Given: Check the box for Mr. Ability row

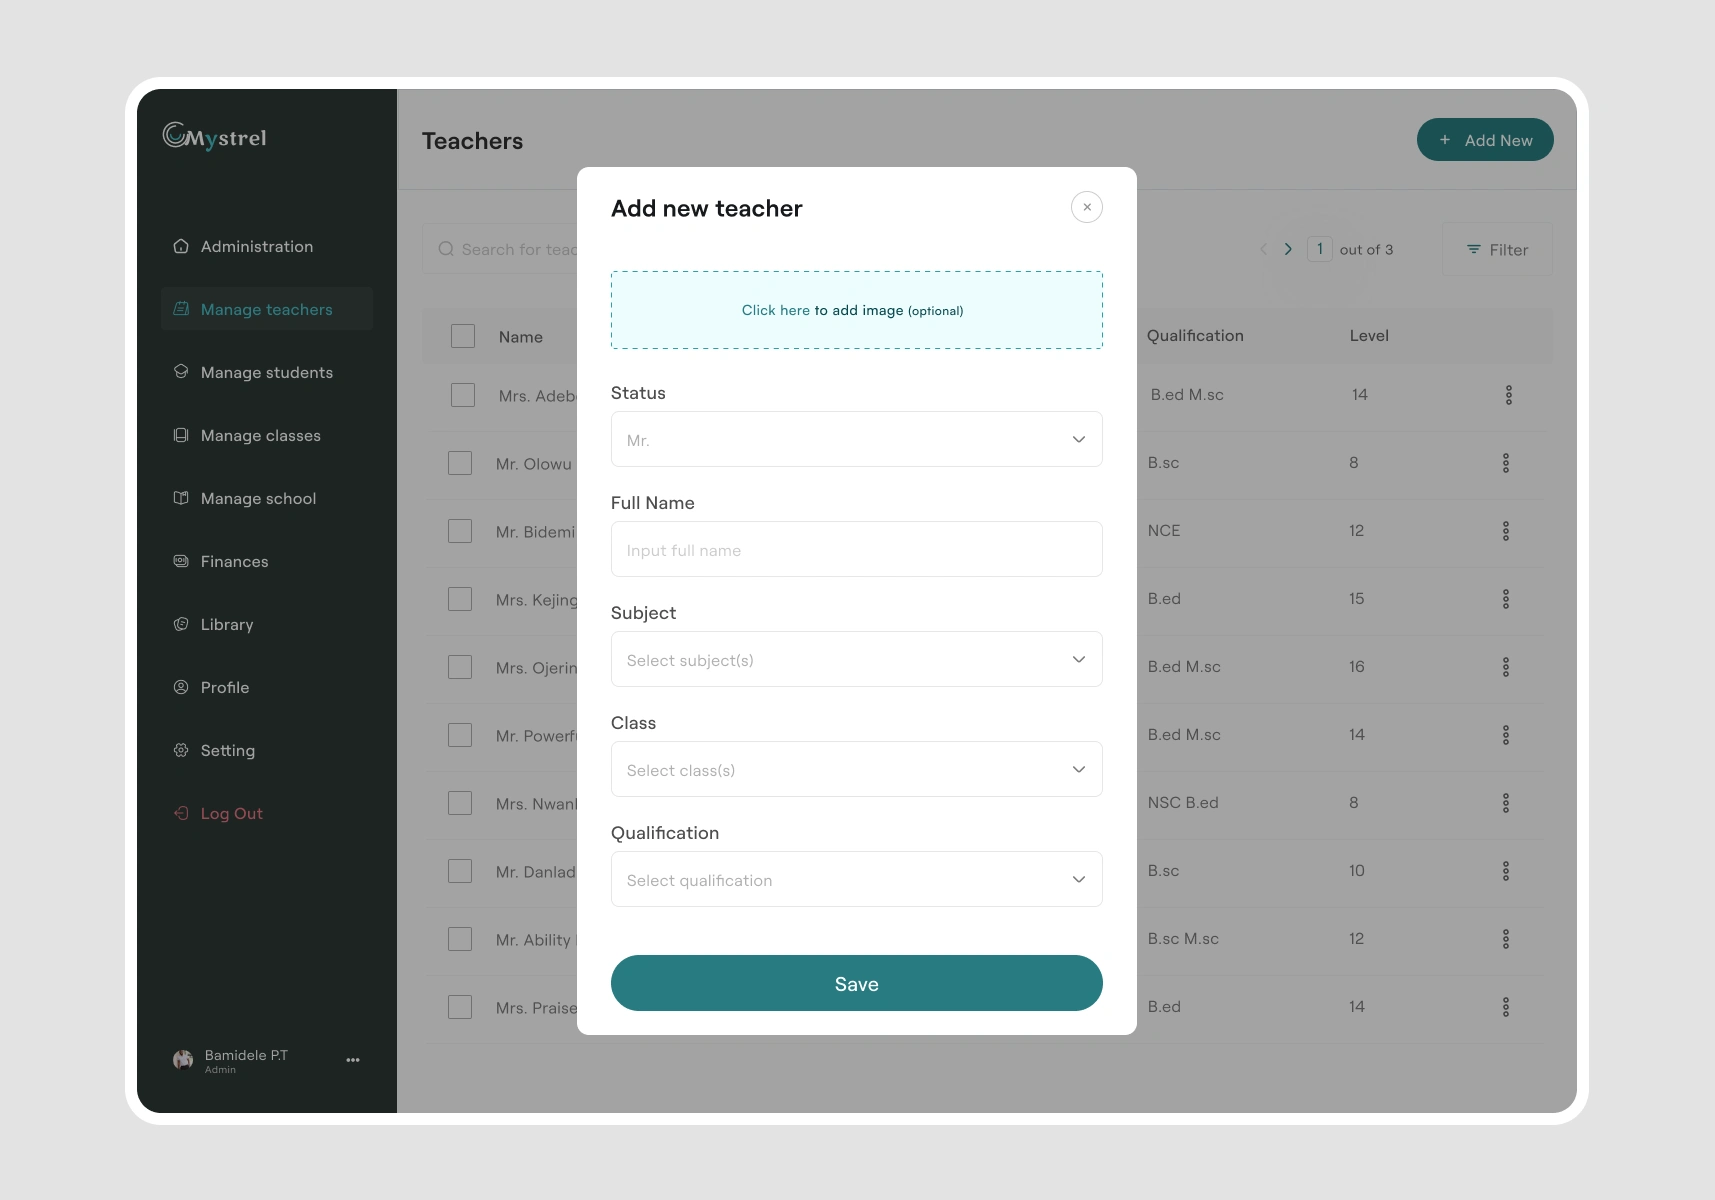Looking at the screenshot, I should pyautogui.click(x=460, y=939).
